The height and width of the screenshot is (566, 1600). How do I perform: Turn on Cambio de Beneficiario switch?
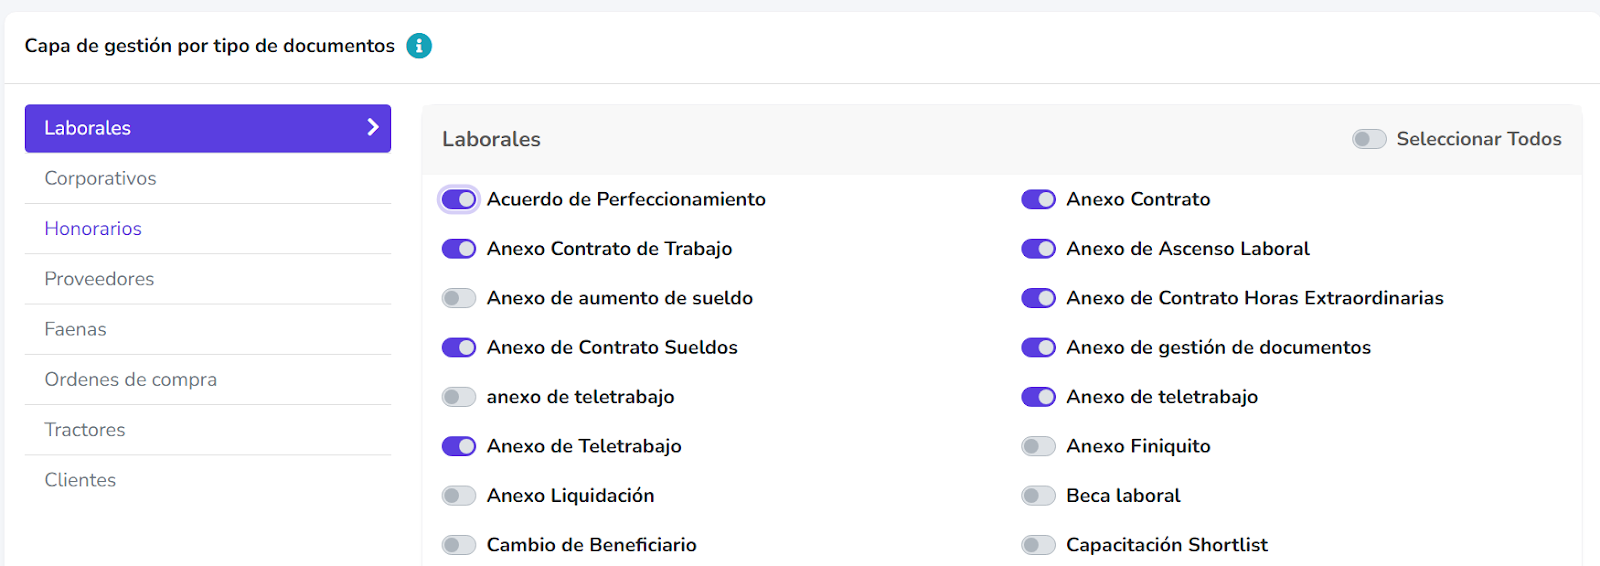[459, 545]
